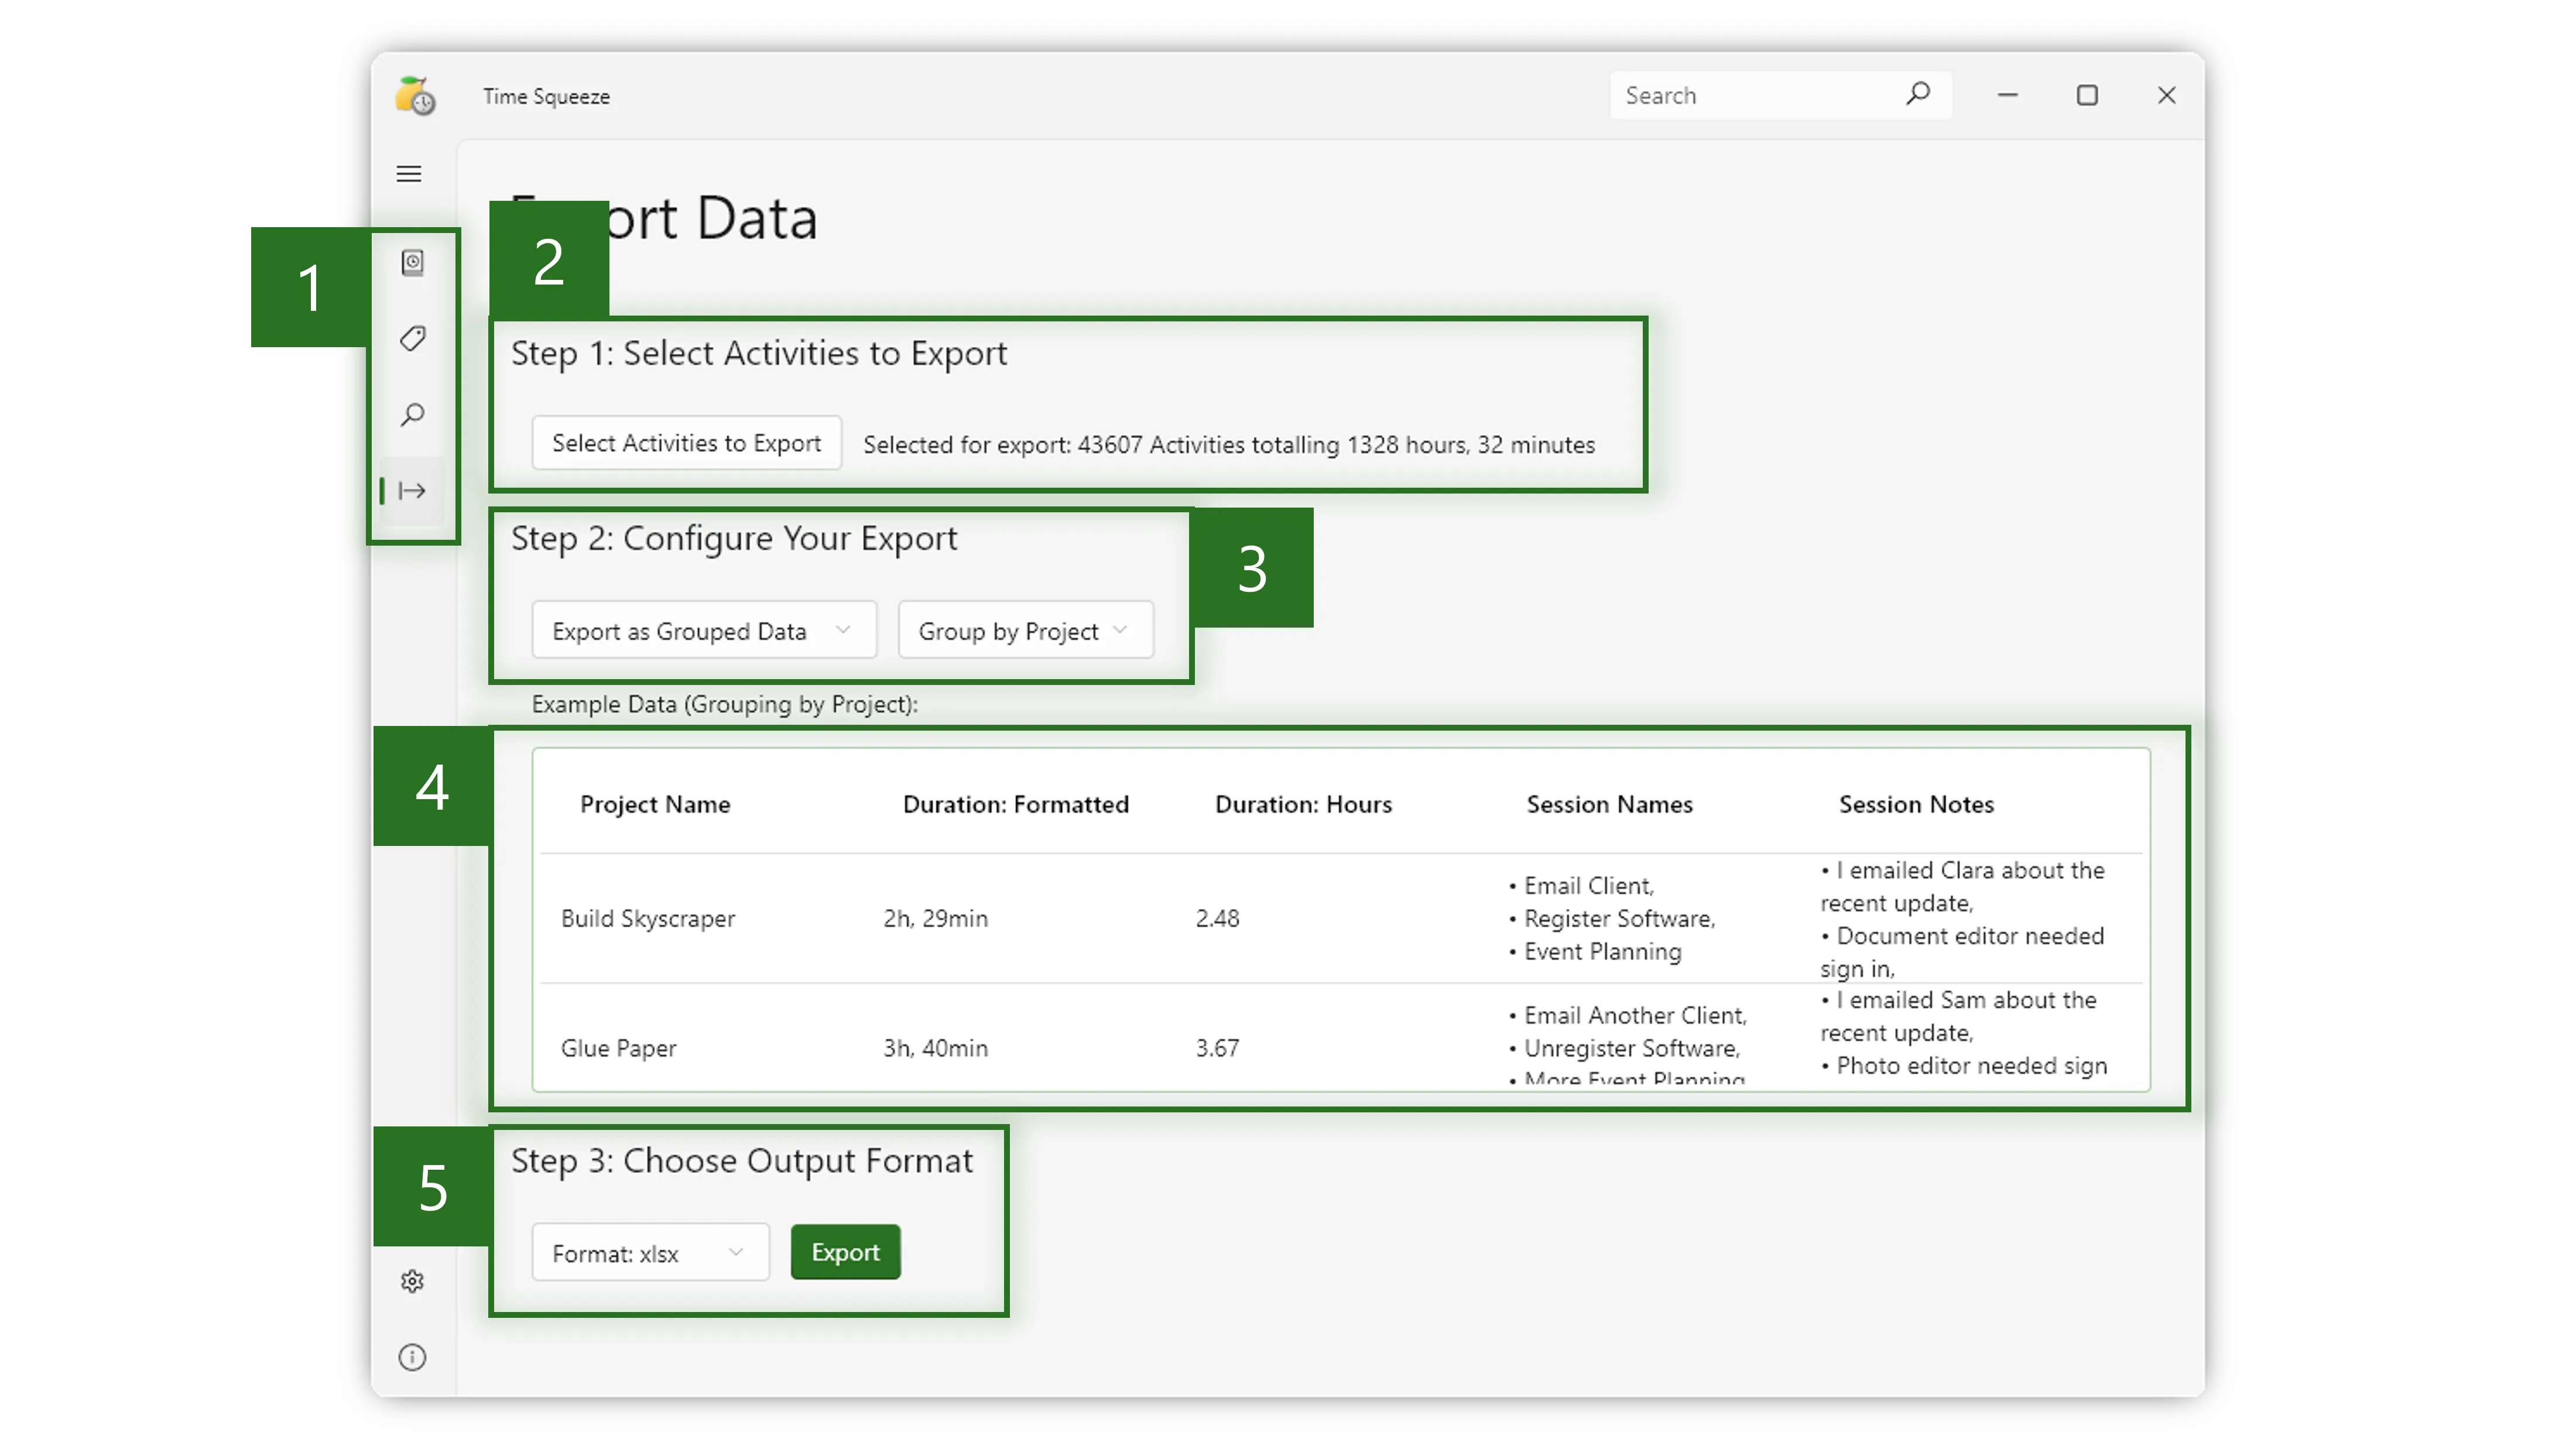Expand the Group by Project dropdown
Screen dimensions: 2576x1449
point(1025,630)
